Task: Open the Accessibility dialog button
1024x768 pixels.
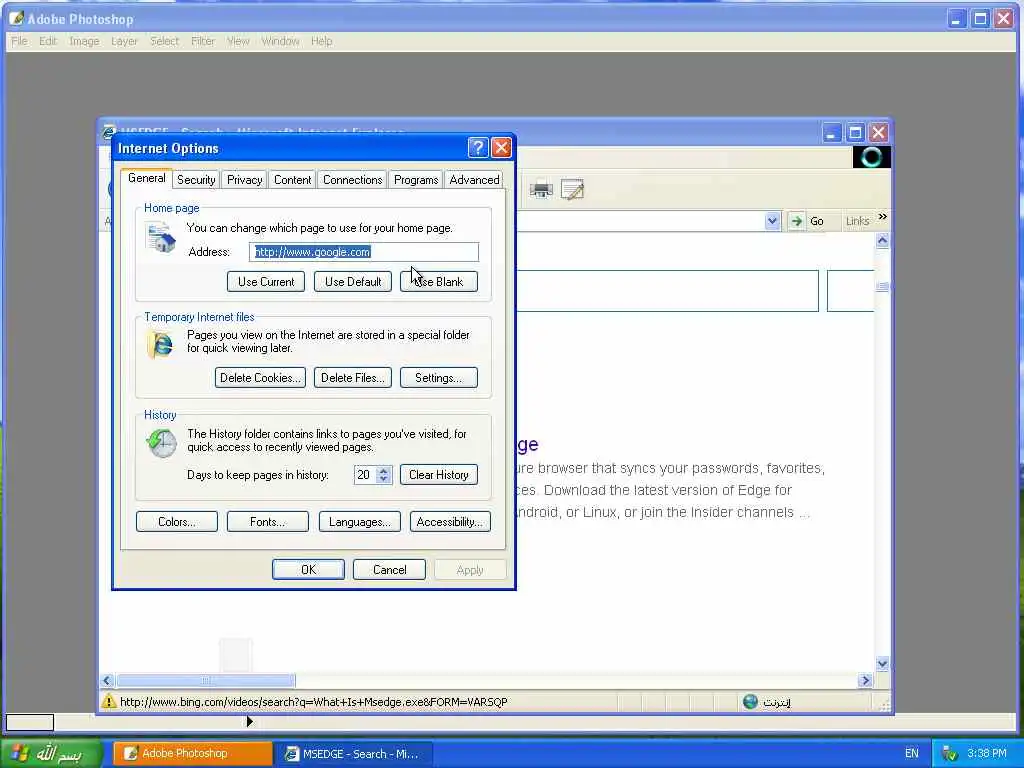Action: pos(450,522)
